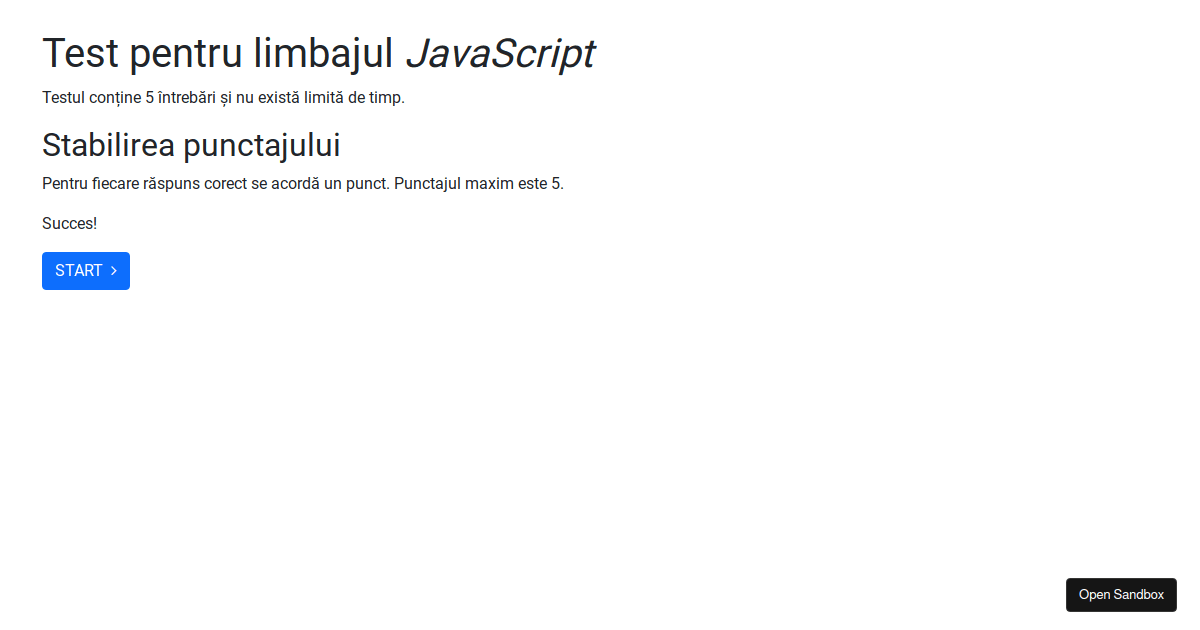
Task: Click the italic word JavaScript in the title
Action: point(500,53)
